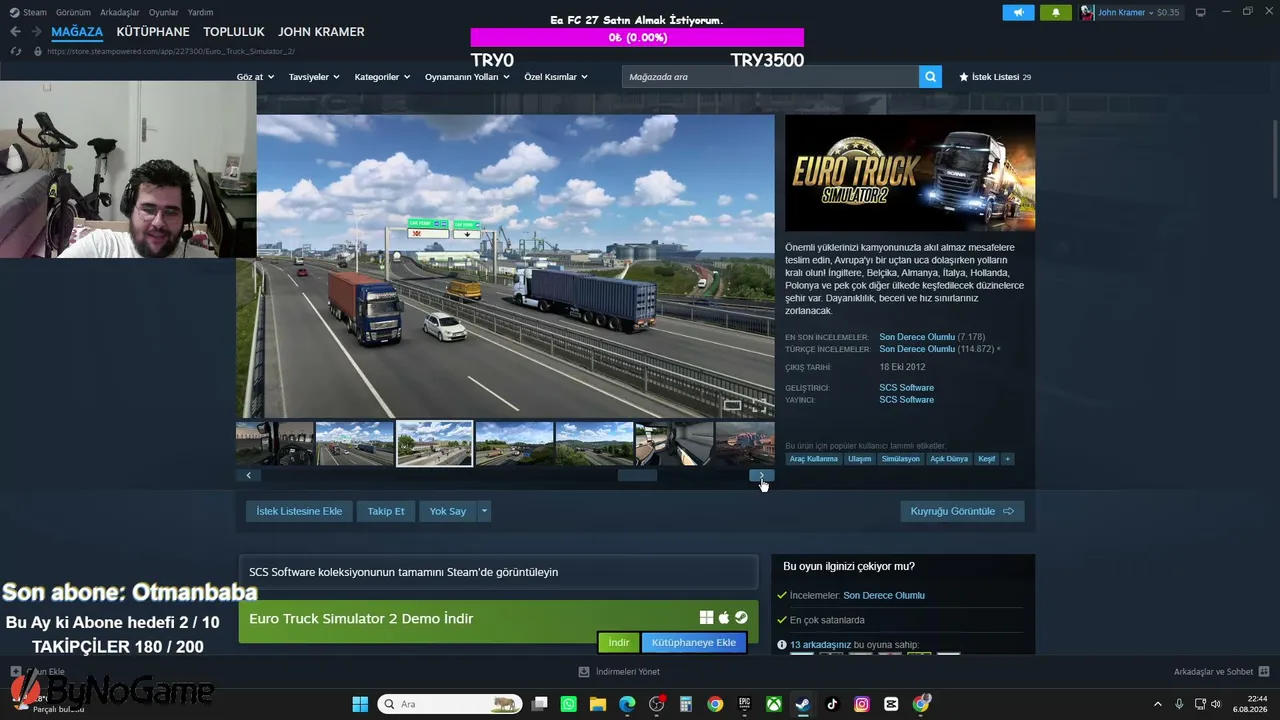Viewport: 1280px width, 720px height.
Task: Click İstek Listesine Ekle button
Action: pos(299,511)
